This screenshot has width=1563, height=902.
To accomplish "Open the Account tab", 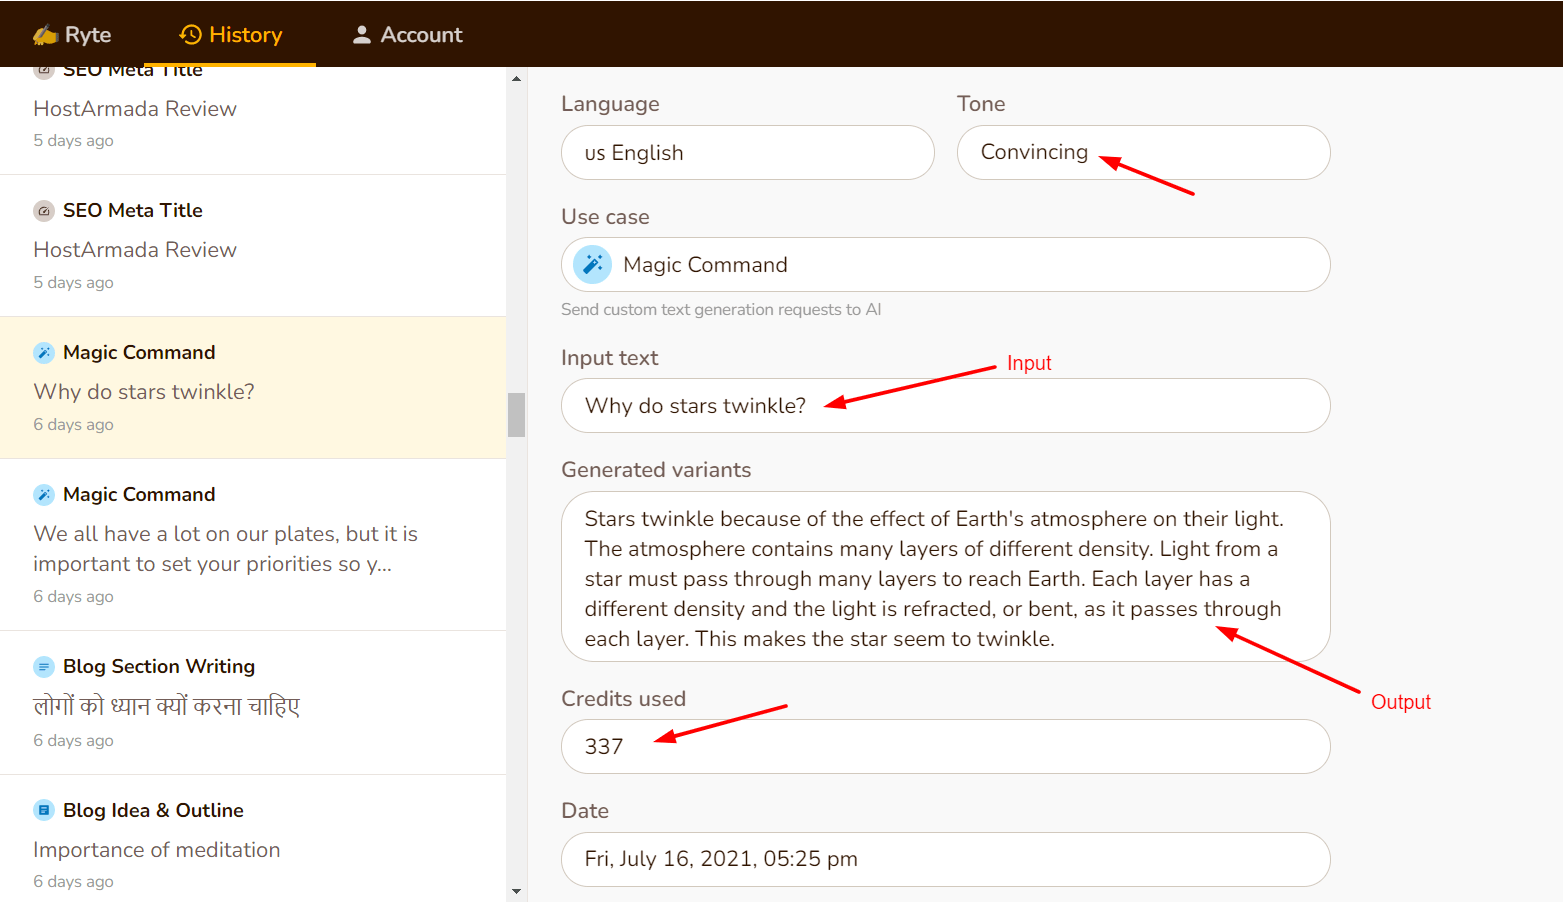I will click(407, 35).
